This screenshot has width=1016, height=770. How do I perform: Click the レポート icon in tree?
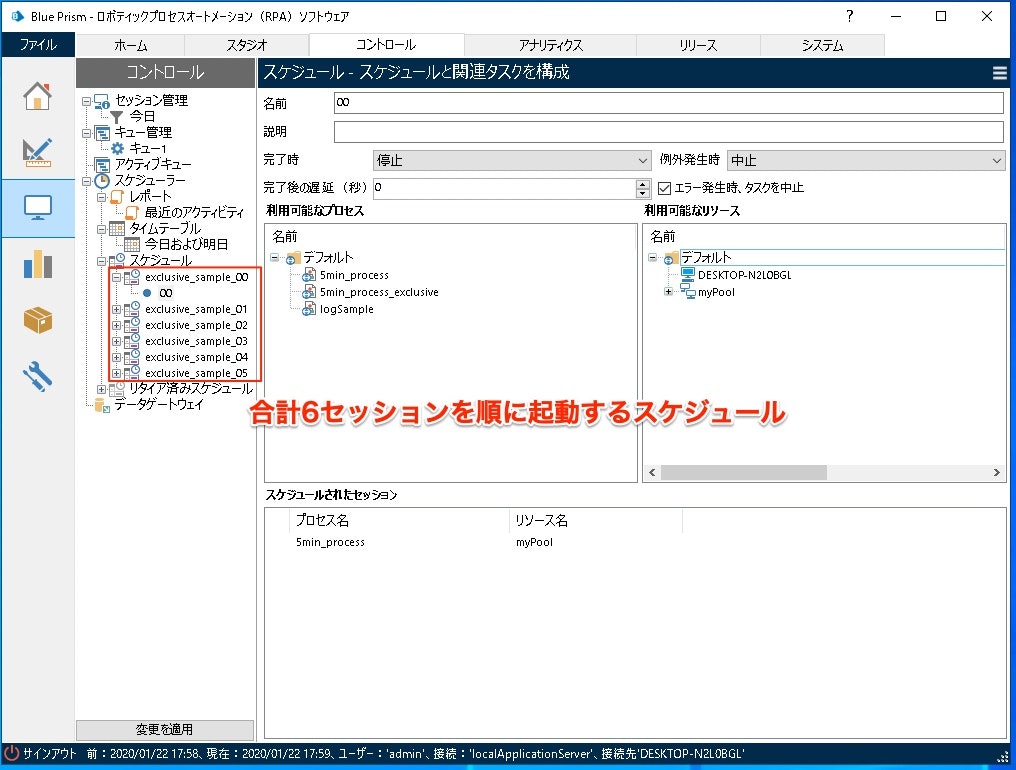[x=117, y=196]
